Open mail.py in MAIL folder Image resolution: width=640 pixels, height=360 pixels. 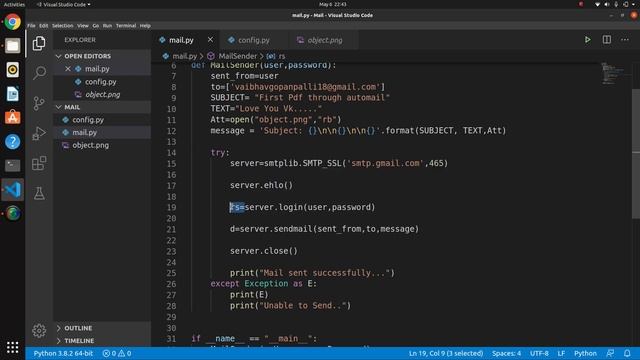coord(102,132)
